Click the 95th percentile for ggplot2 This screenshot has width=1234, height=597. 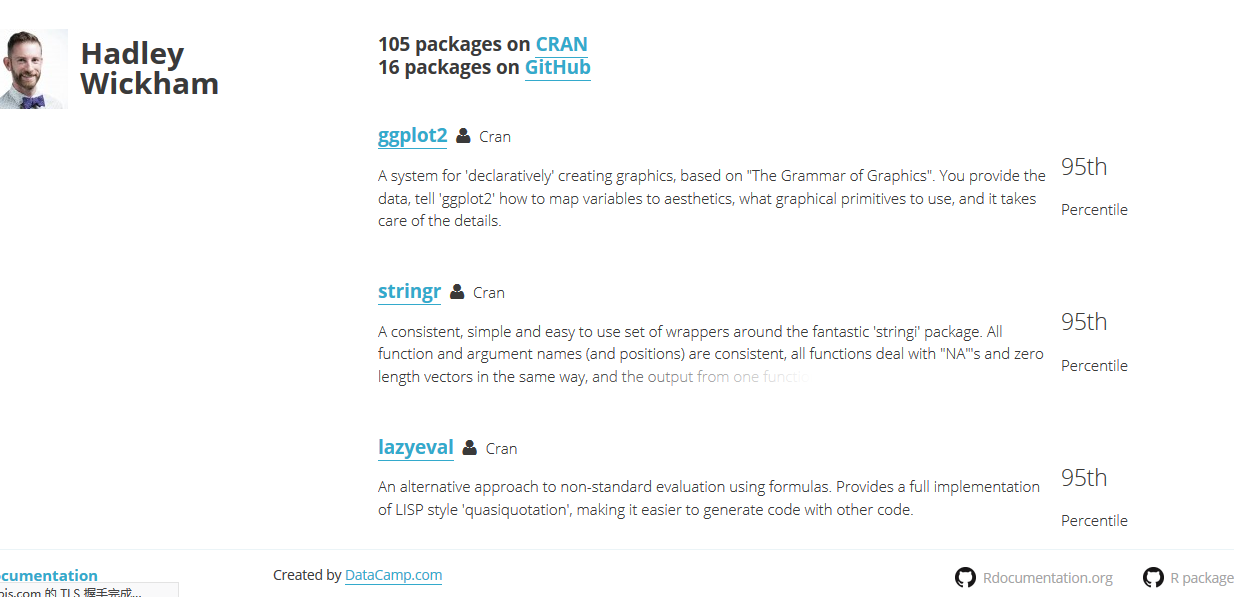pyautogui.click(x=1084, y=167)
